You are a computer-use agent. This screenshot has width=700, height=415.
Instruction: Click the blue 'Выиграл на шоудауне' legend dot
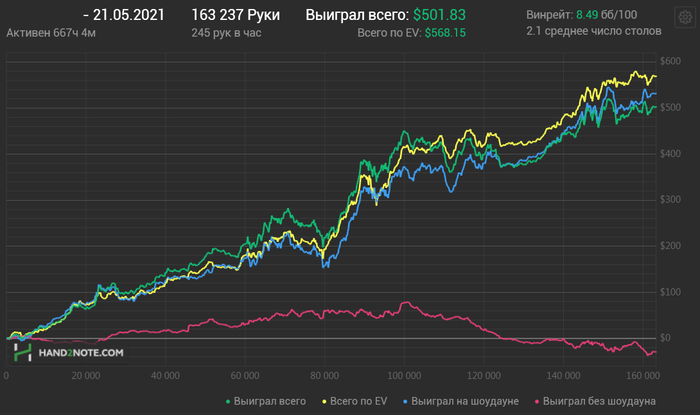[405, 402]
